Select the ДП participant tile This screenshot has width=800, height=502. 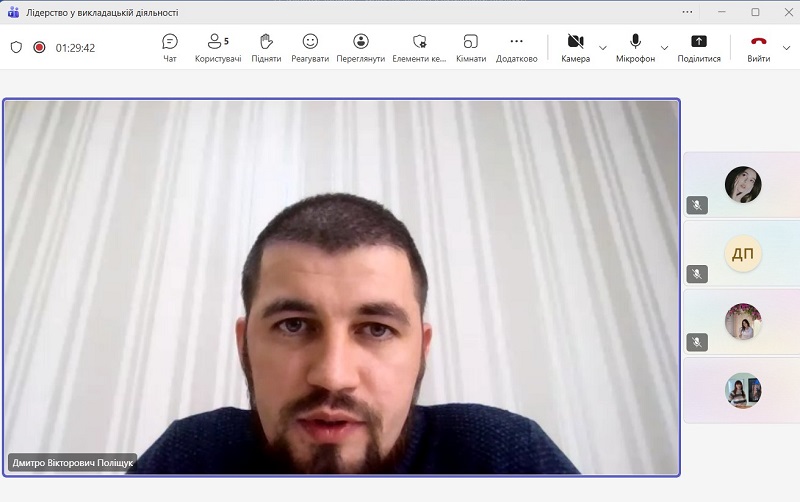pyautogui.click(x=742, y=254)
